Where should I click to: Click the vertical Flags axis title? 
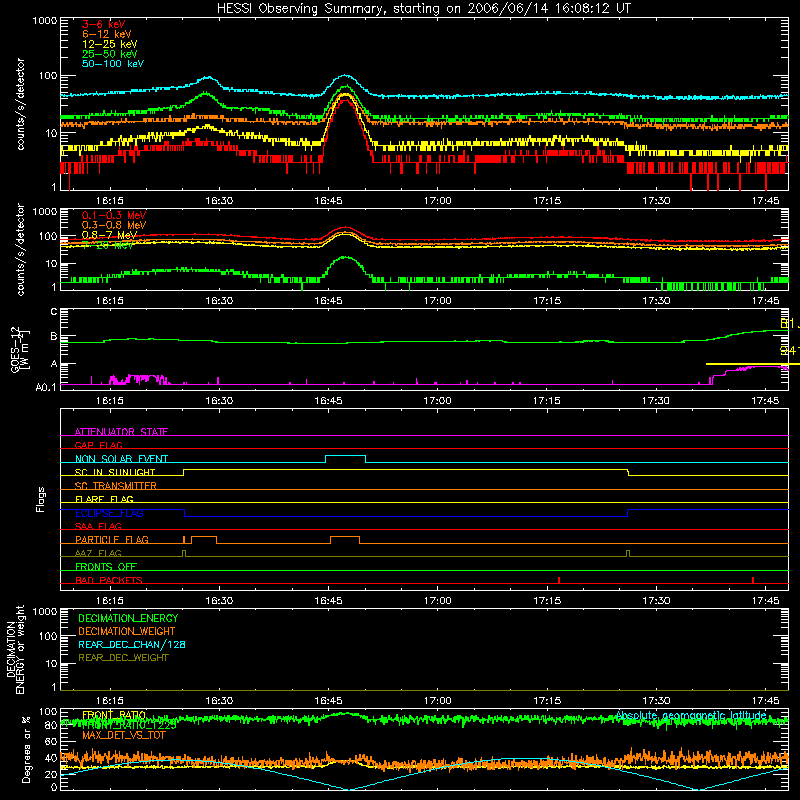pyautogui.click(x=41, y=499)
